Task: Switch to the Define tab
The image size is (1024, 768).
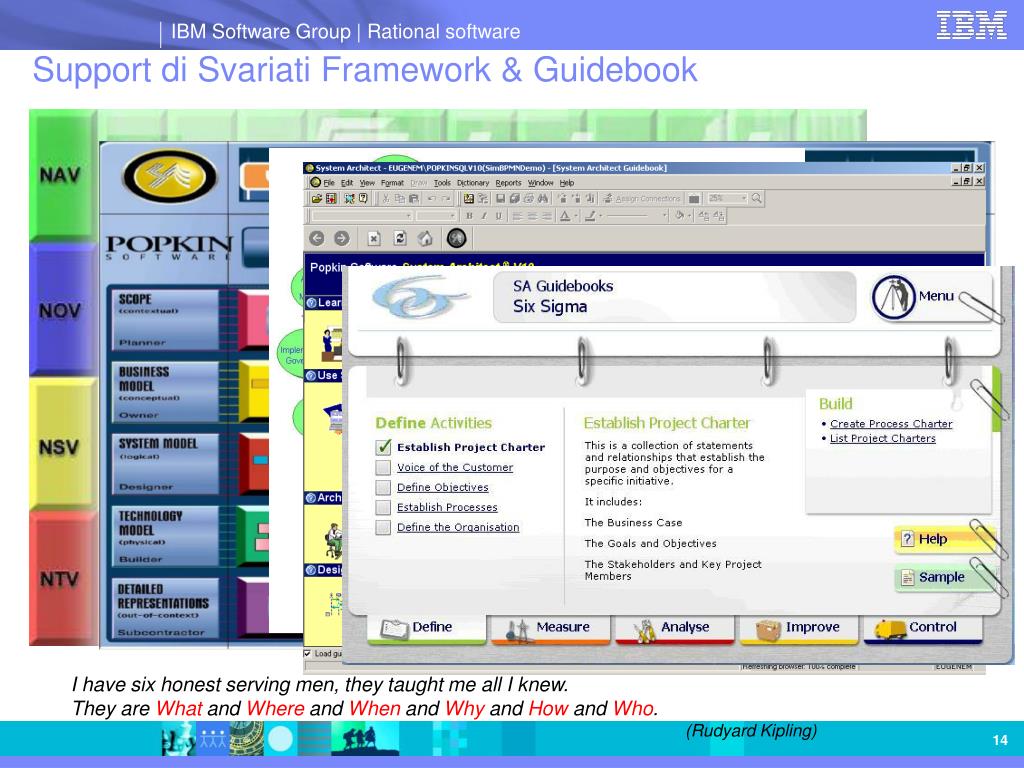Action: click(426, 628)
